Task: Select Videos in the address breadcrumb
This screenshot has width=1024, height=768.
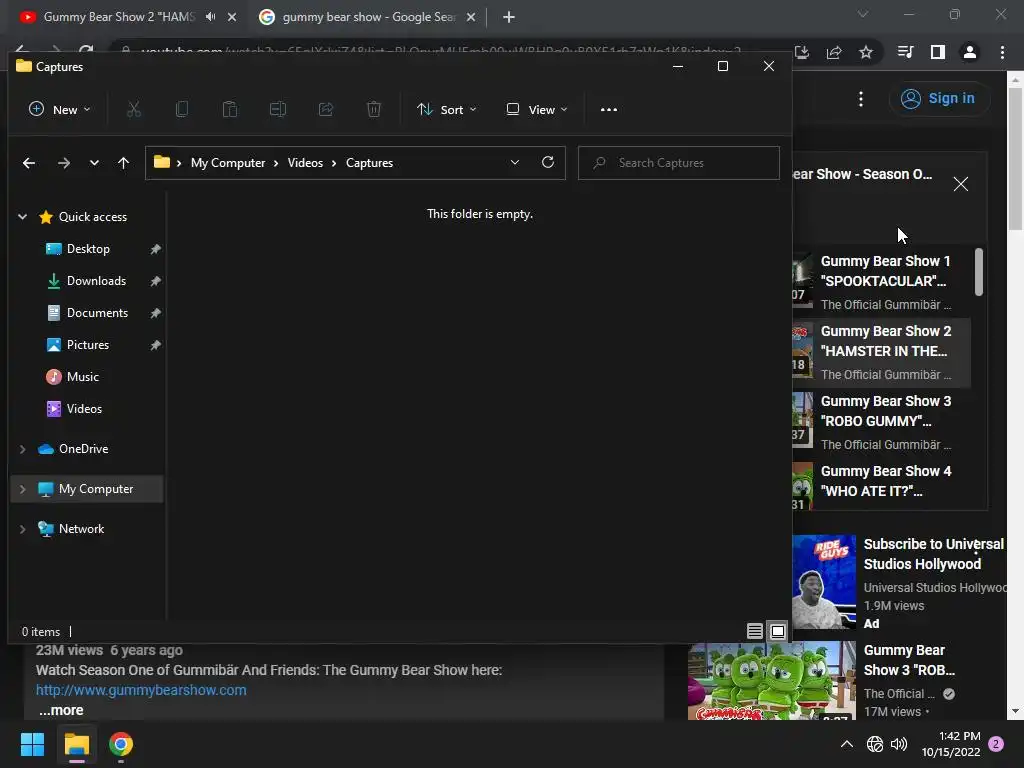Action: tap(305, 163)
